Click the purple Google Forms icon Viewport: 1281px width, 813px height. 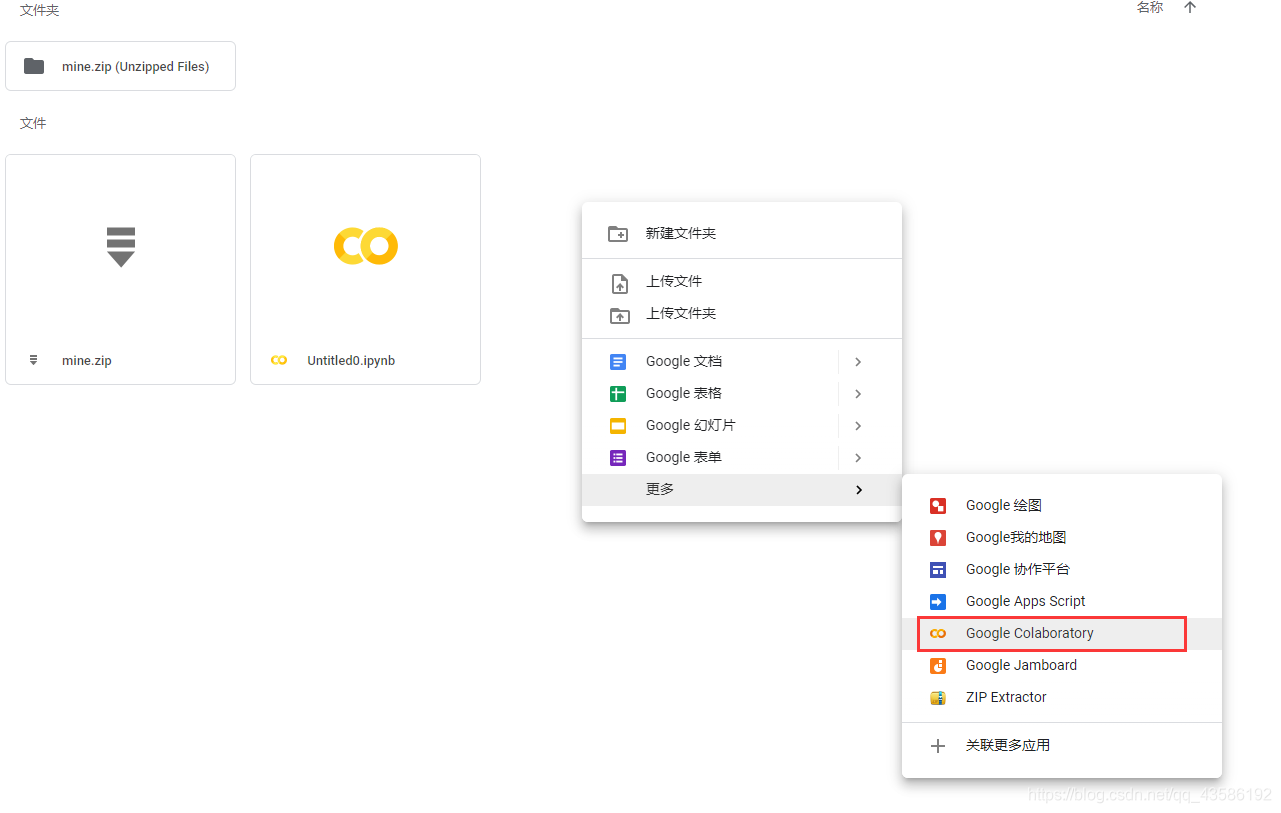click(618, 458)
